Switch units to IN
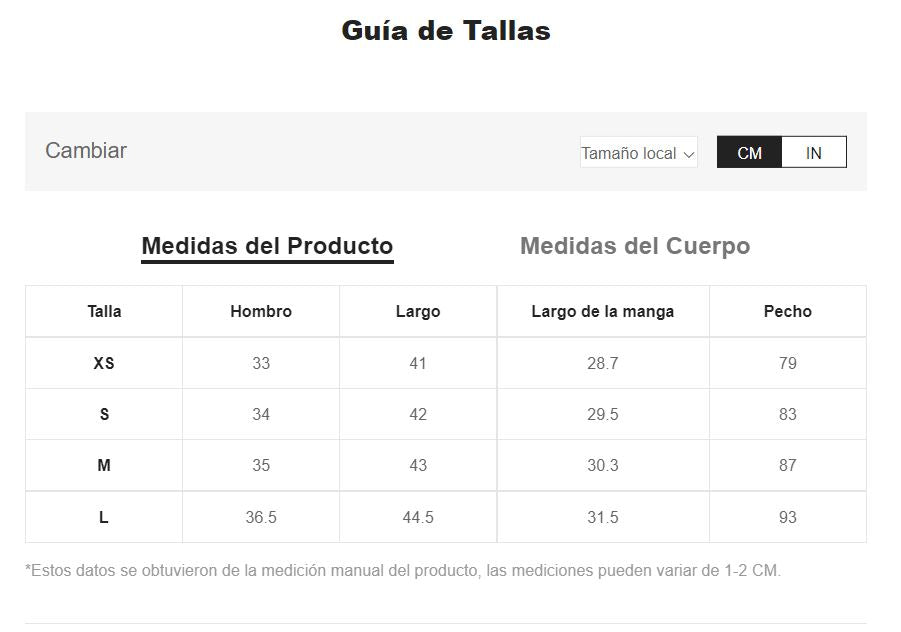The width and height of the screenshot is (901, 632). pos(813,153)
